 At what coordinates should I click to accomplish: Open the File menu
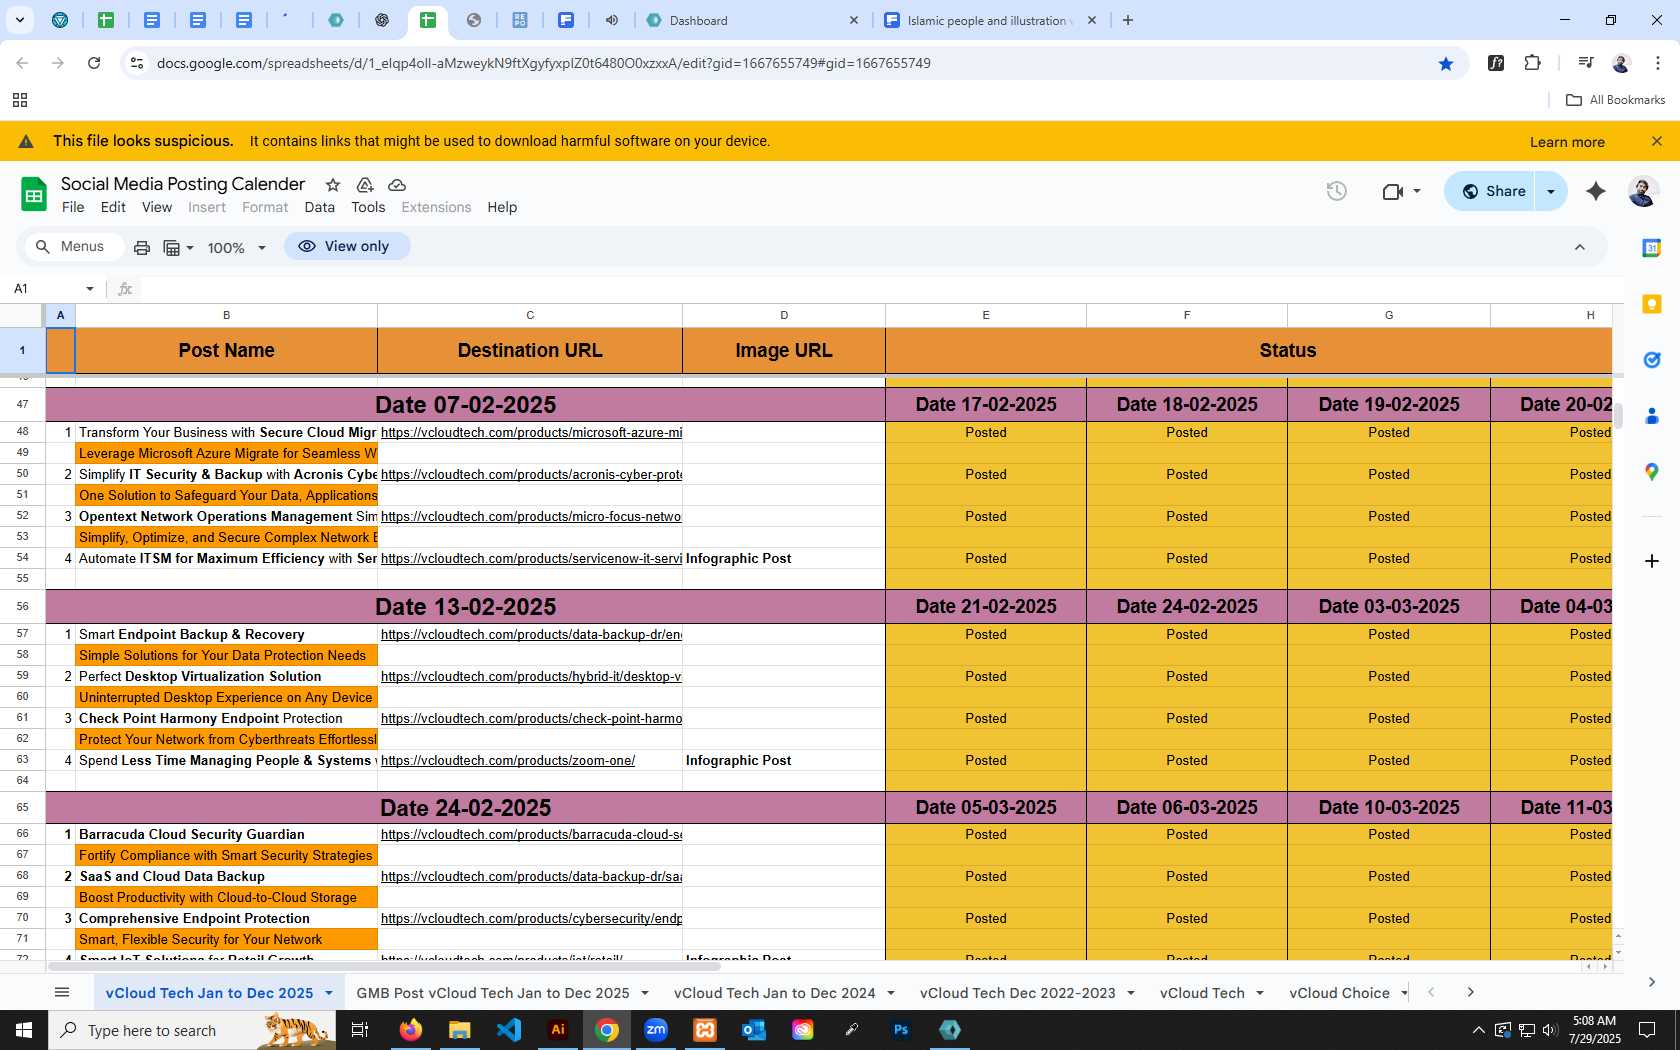[73, 207]
